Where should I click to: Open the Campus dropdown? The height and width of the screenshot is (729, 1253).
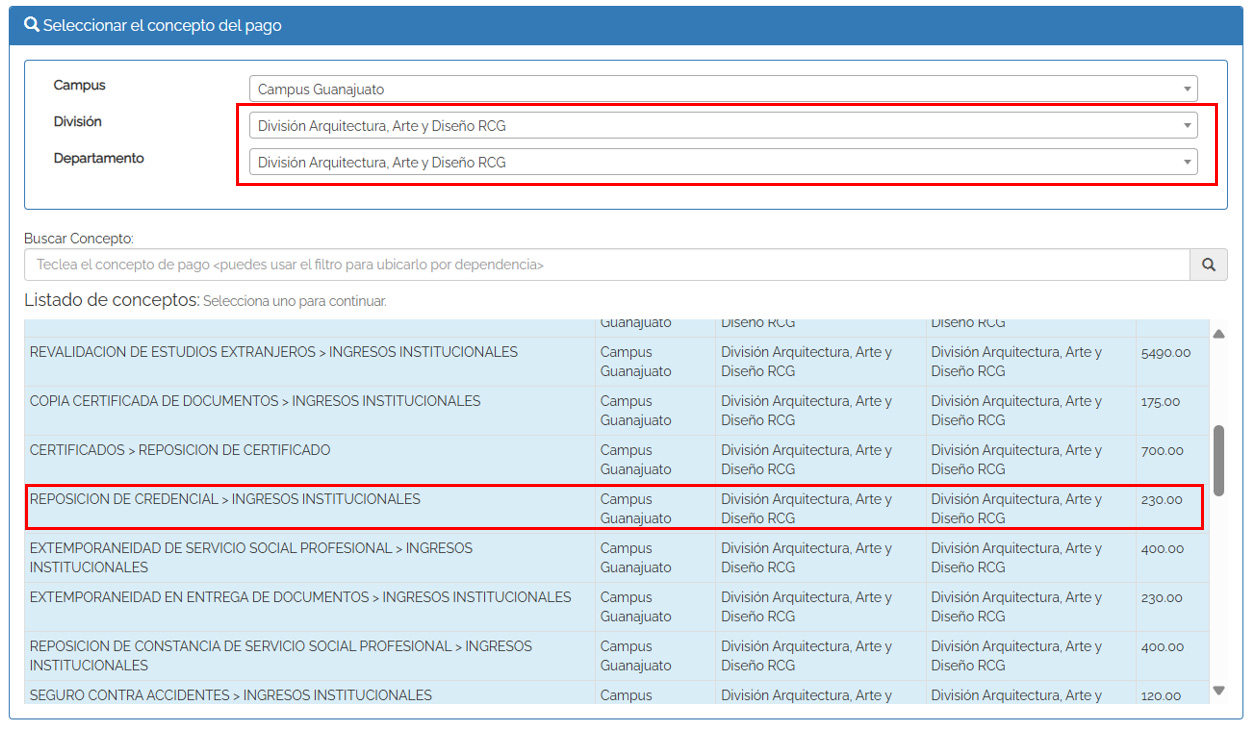(x=722, y=89)
